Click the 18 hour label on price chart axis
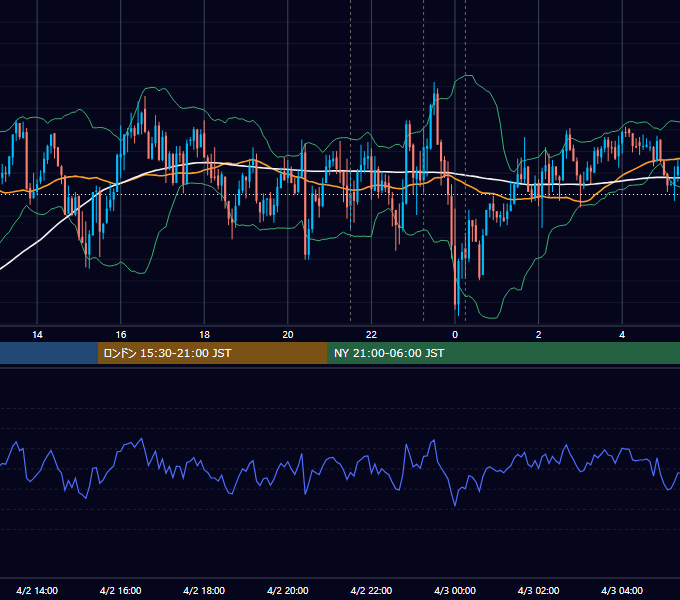The width and height of the screenshot is (680, 600). [204, 335]
